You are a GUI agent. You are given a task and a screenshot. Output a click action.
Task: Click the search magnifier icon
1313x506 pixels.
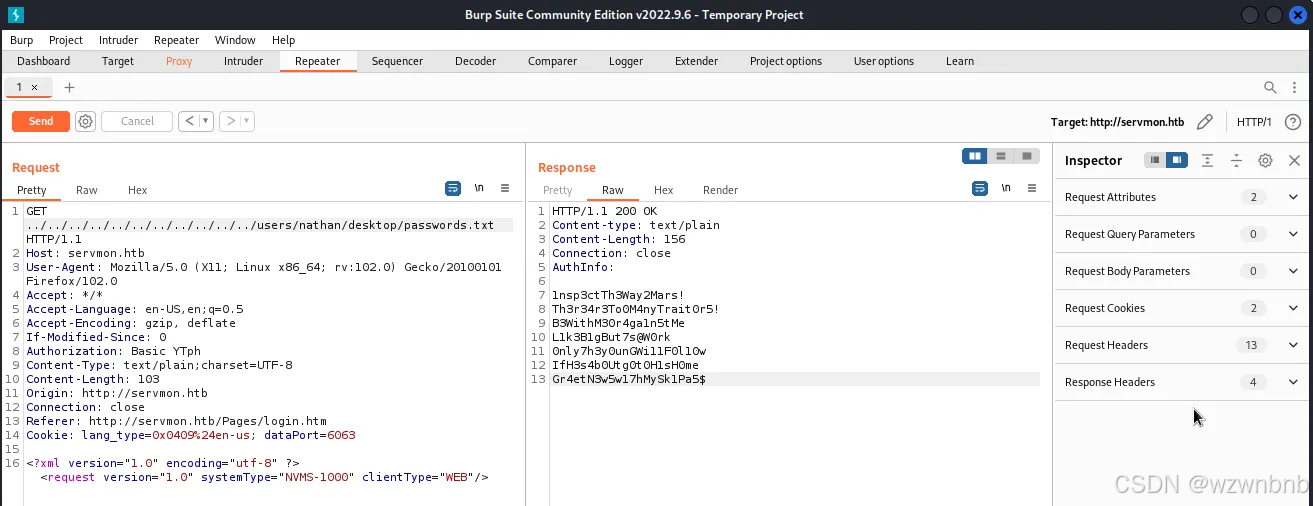tap(1270, 88)
